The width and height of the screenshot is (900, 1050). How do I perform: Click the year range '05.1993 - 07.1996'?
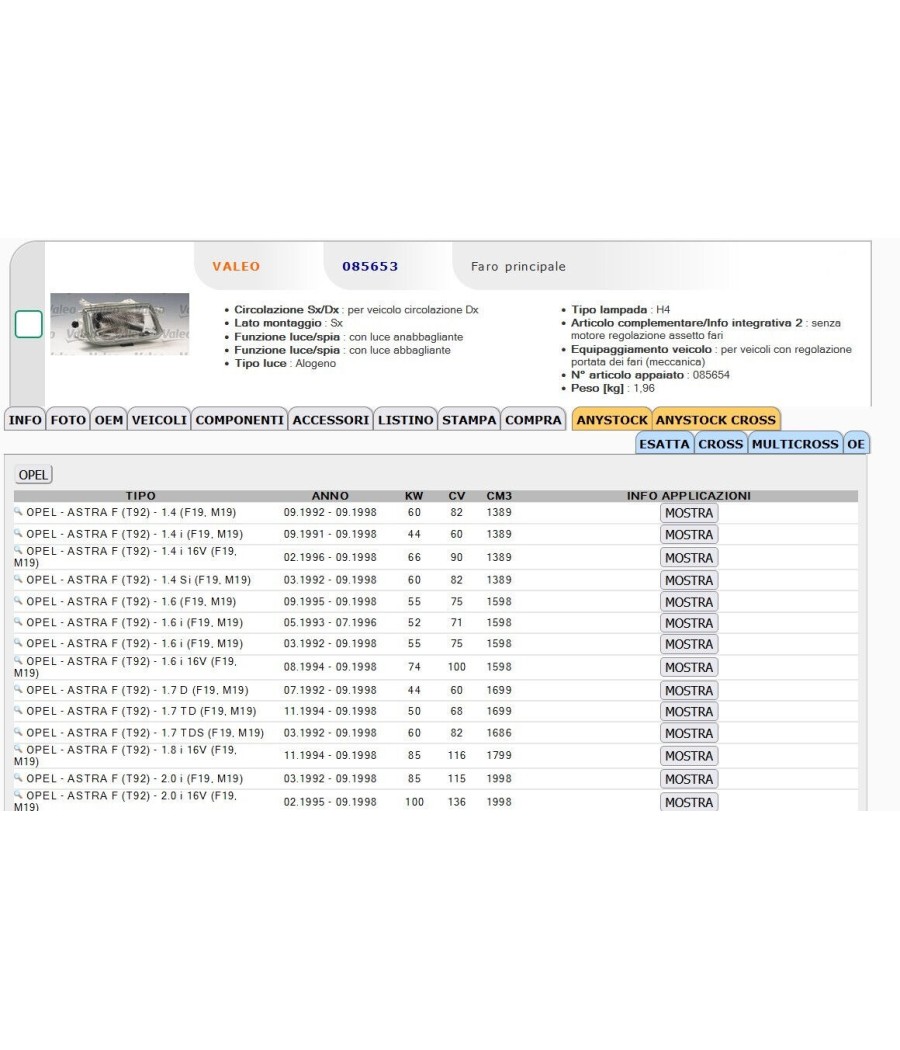(x=330, y=622)
